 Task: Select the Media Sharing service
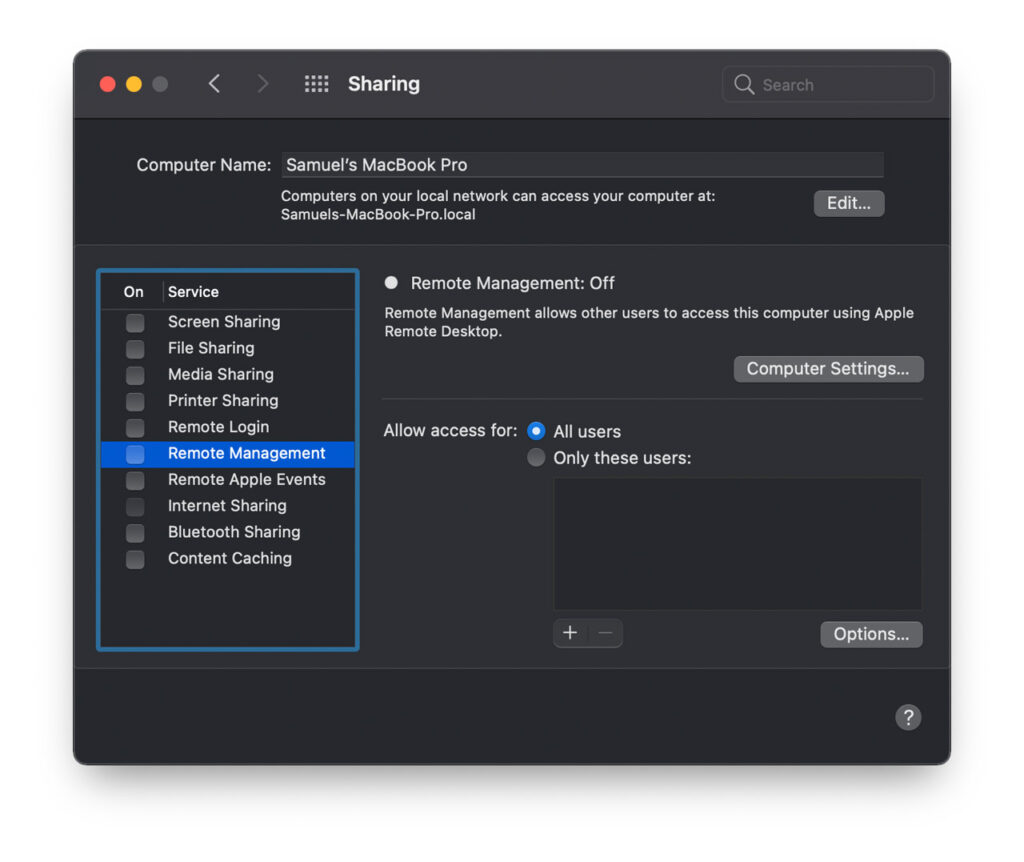click(x=220, y=374)
